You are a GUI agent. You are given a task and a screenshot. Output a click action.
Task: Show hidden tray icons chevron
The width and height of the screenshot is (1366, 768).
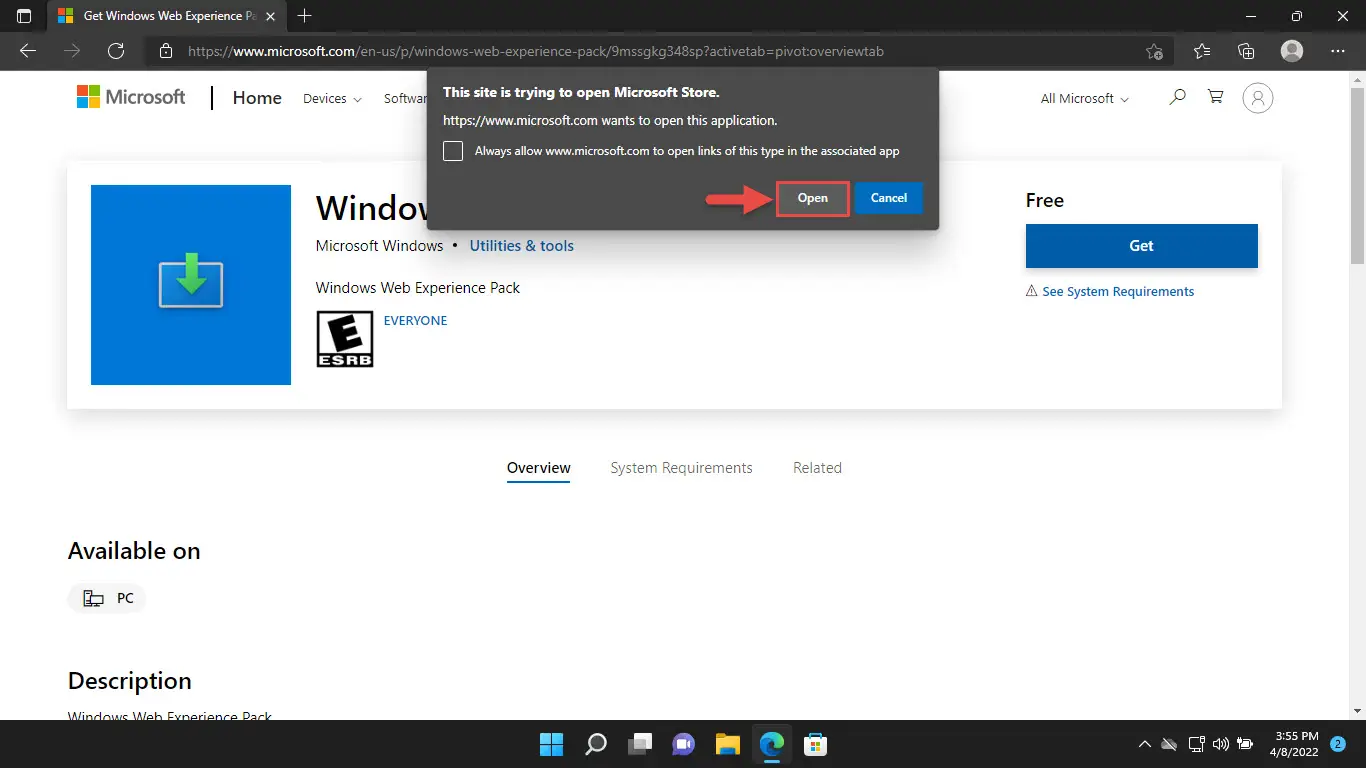[x=1145, y=744]
